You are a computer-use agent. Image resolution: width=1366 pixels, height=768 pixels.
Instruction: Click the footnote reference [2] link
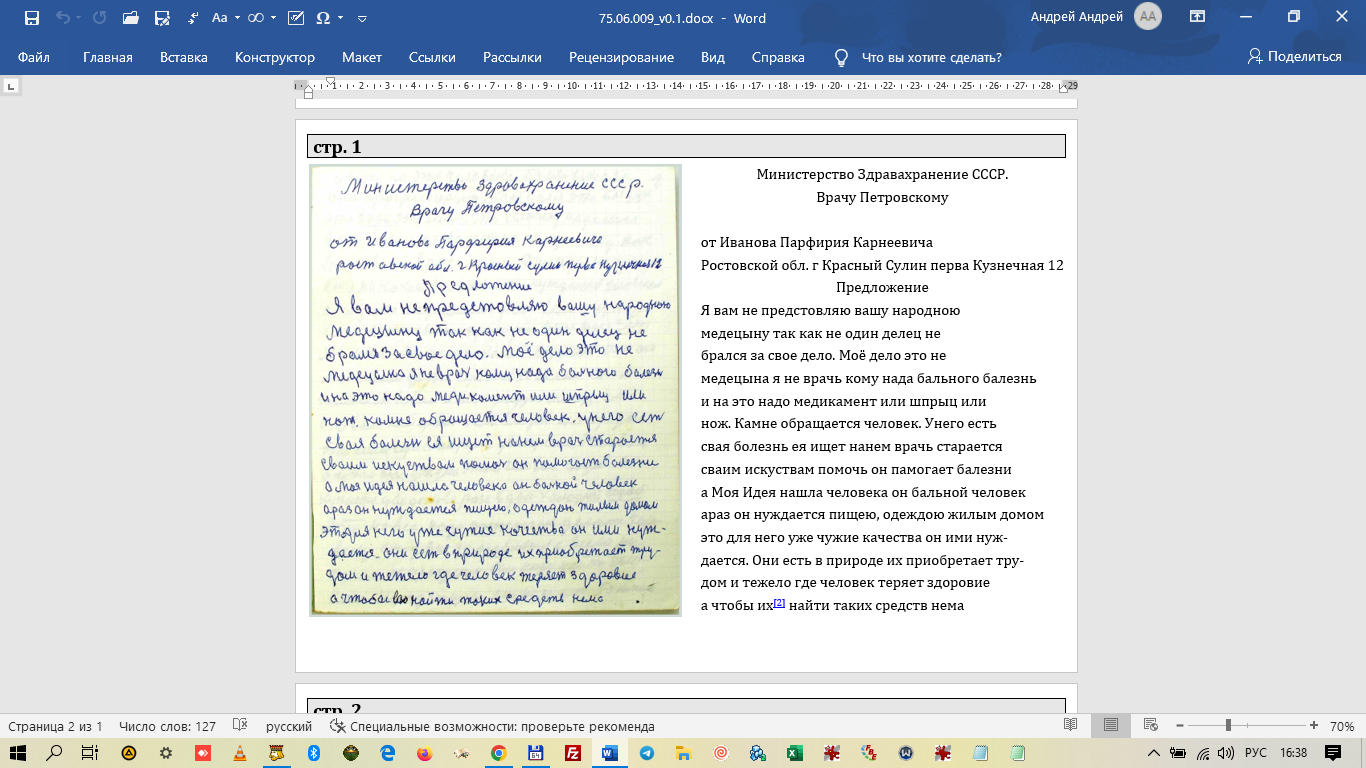click(x=779, y=603)
